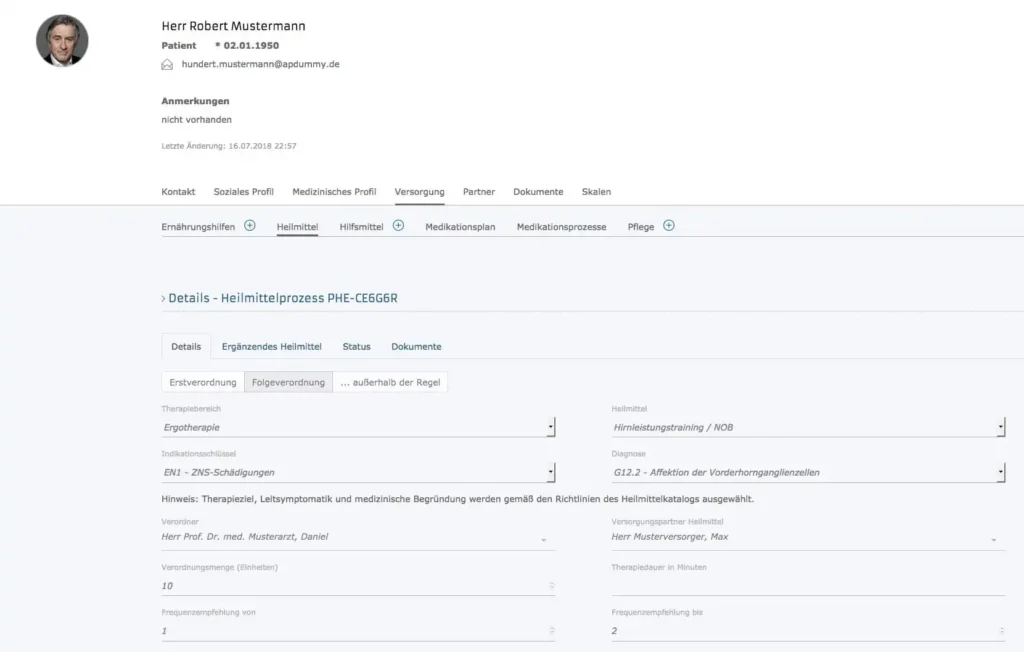Click the plus icon beside Hilfsmittel

click(x=398, y=226)
